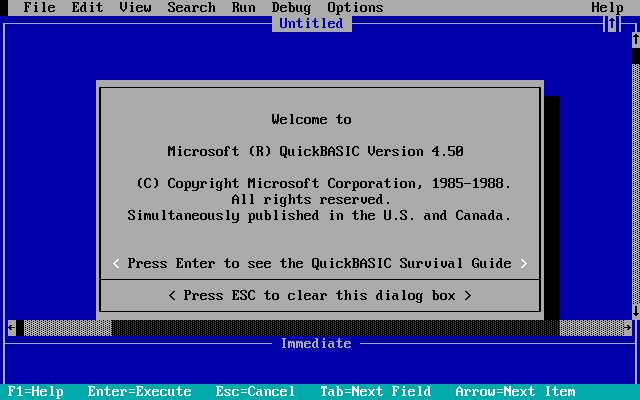Image resolution: width=640 pixels, height=400 pixels.
Task: Click Esc=Cancel in the status bar
Action: click(255, 392)
